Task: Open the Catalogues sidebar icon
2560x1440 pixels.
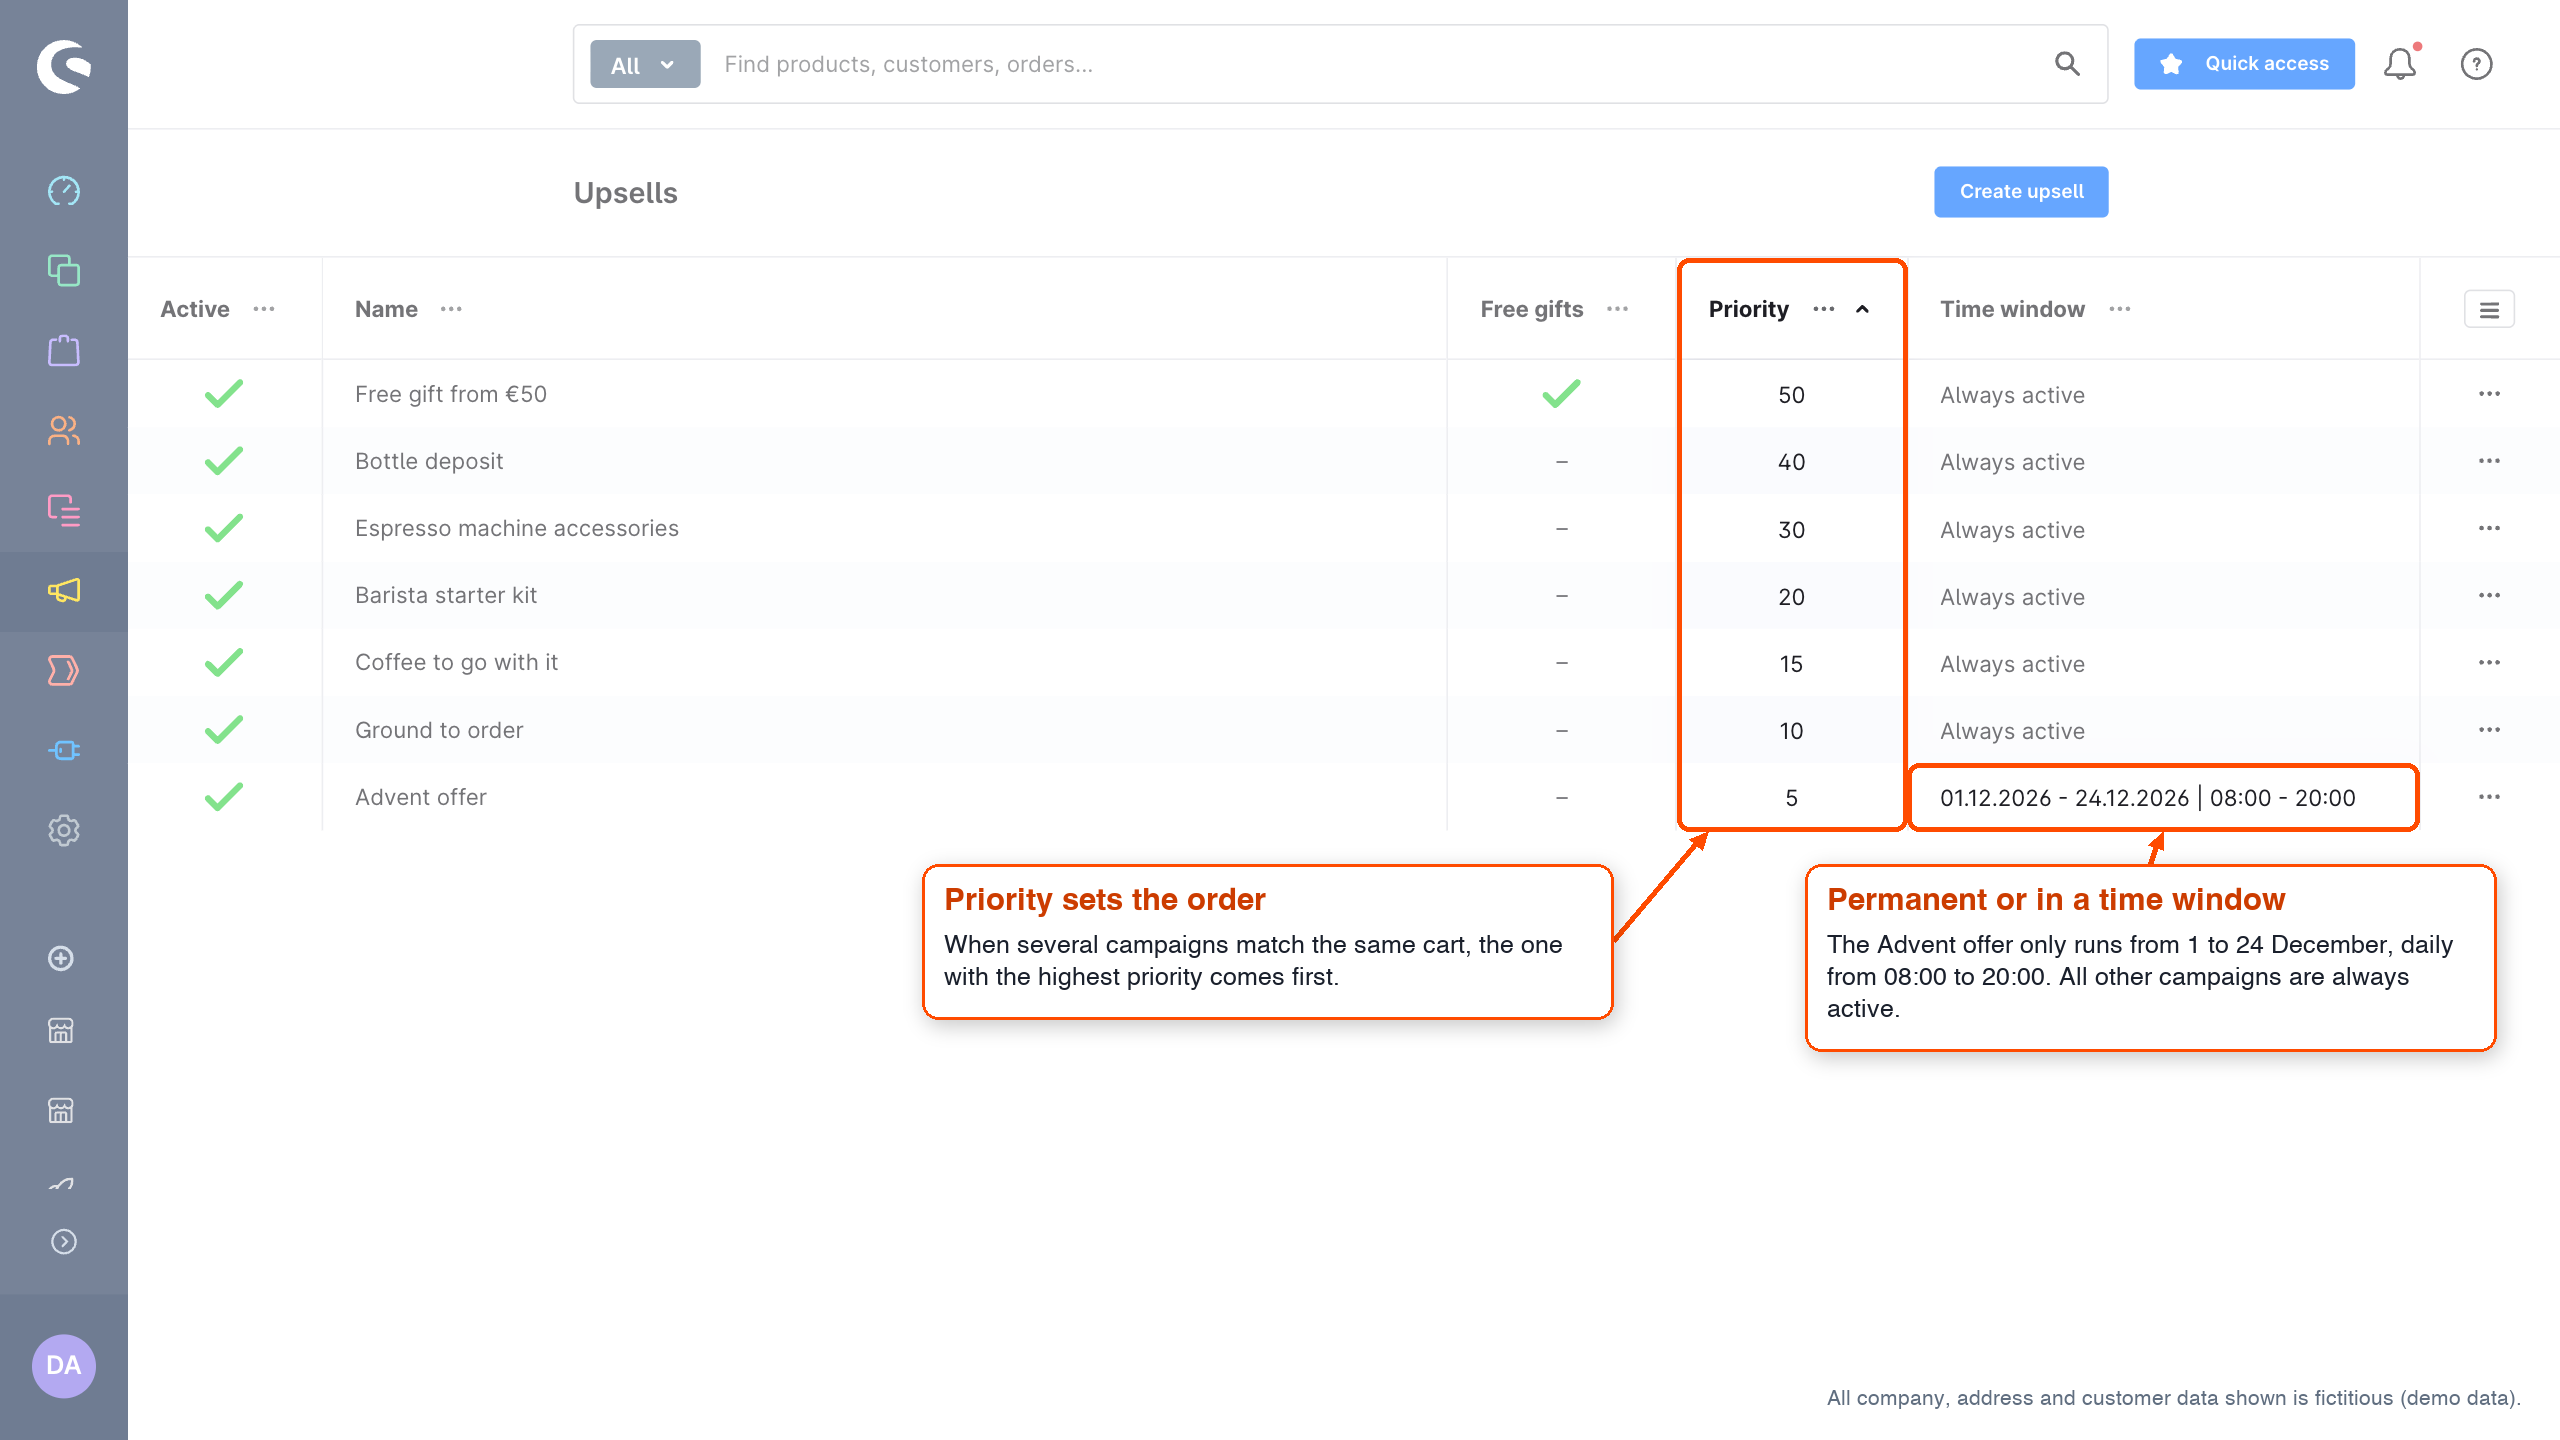Action: [x=64, y=270]
